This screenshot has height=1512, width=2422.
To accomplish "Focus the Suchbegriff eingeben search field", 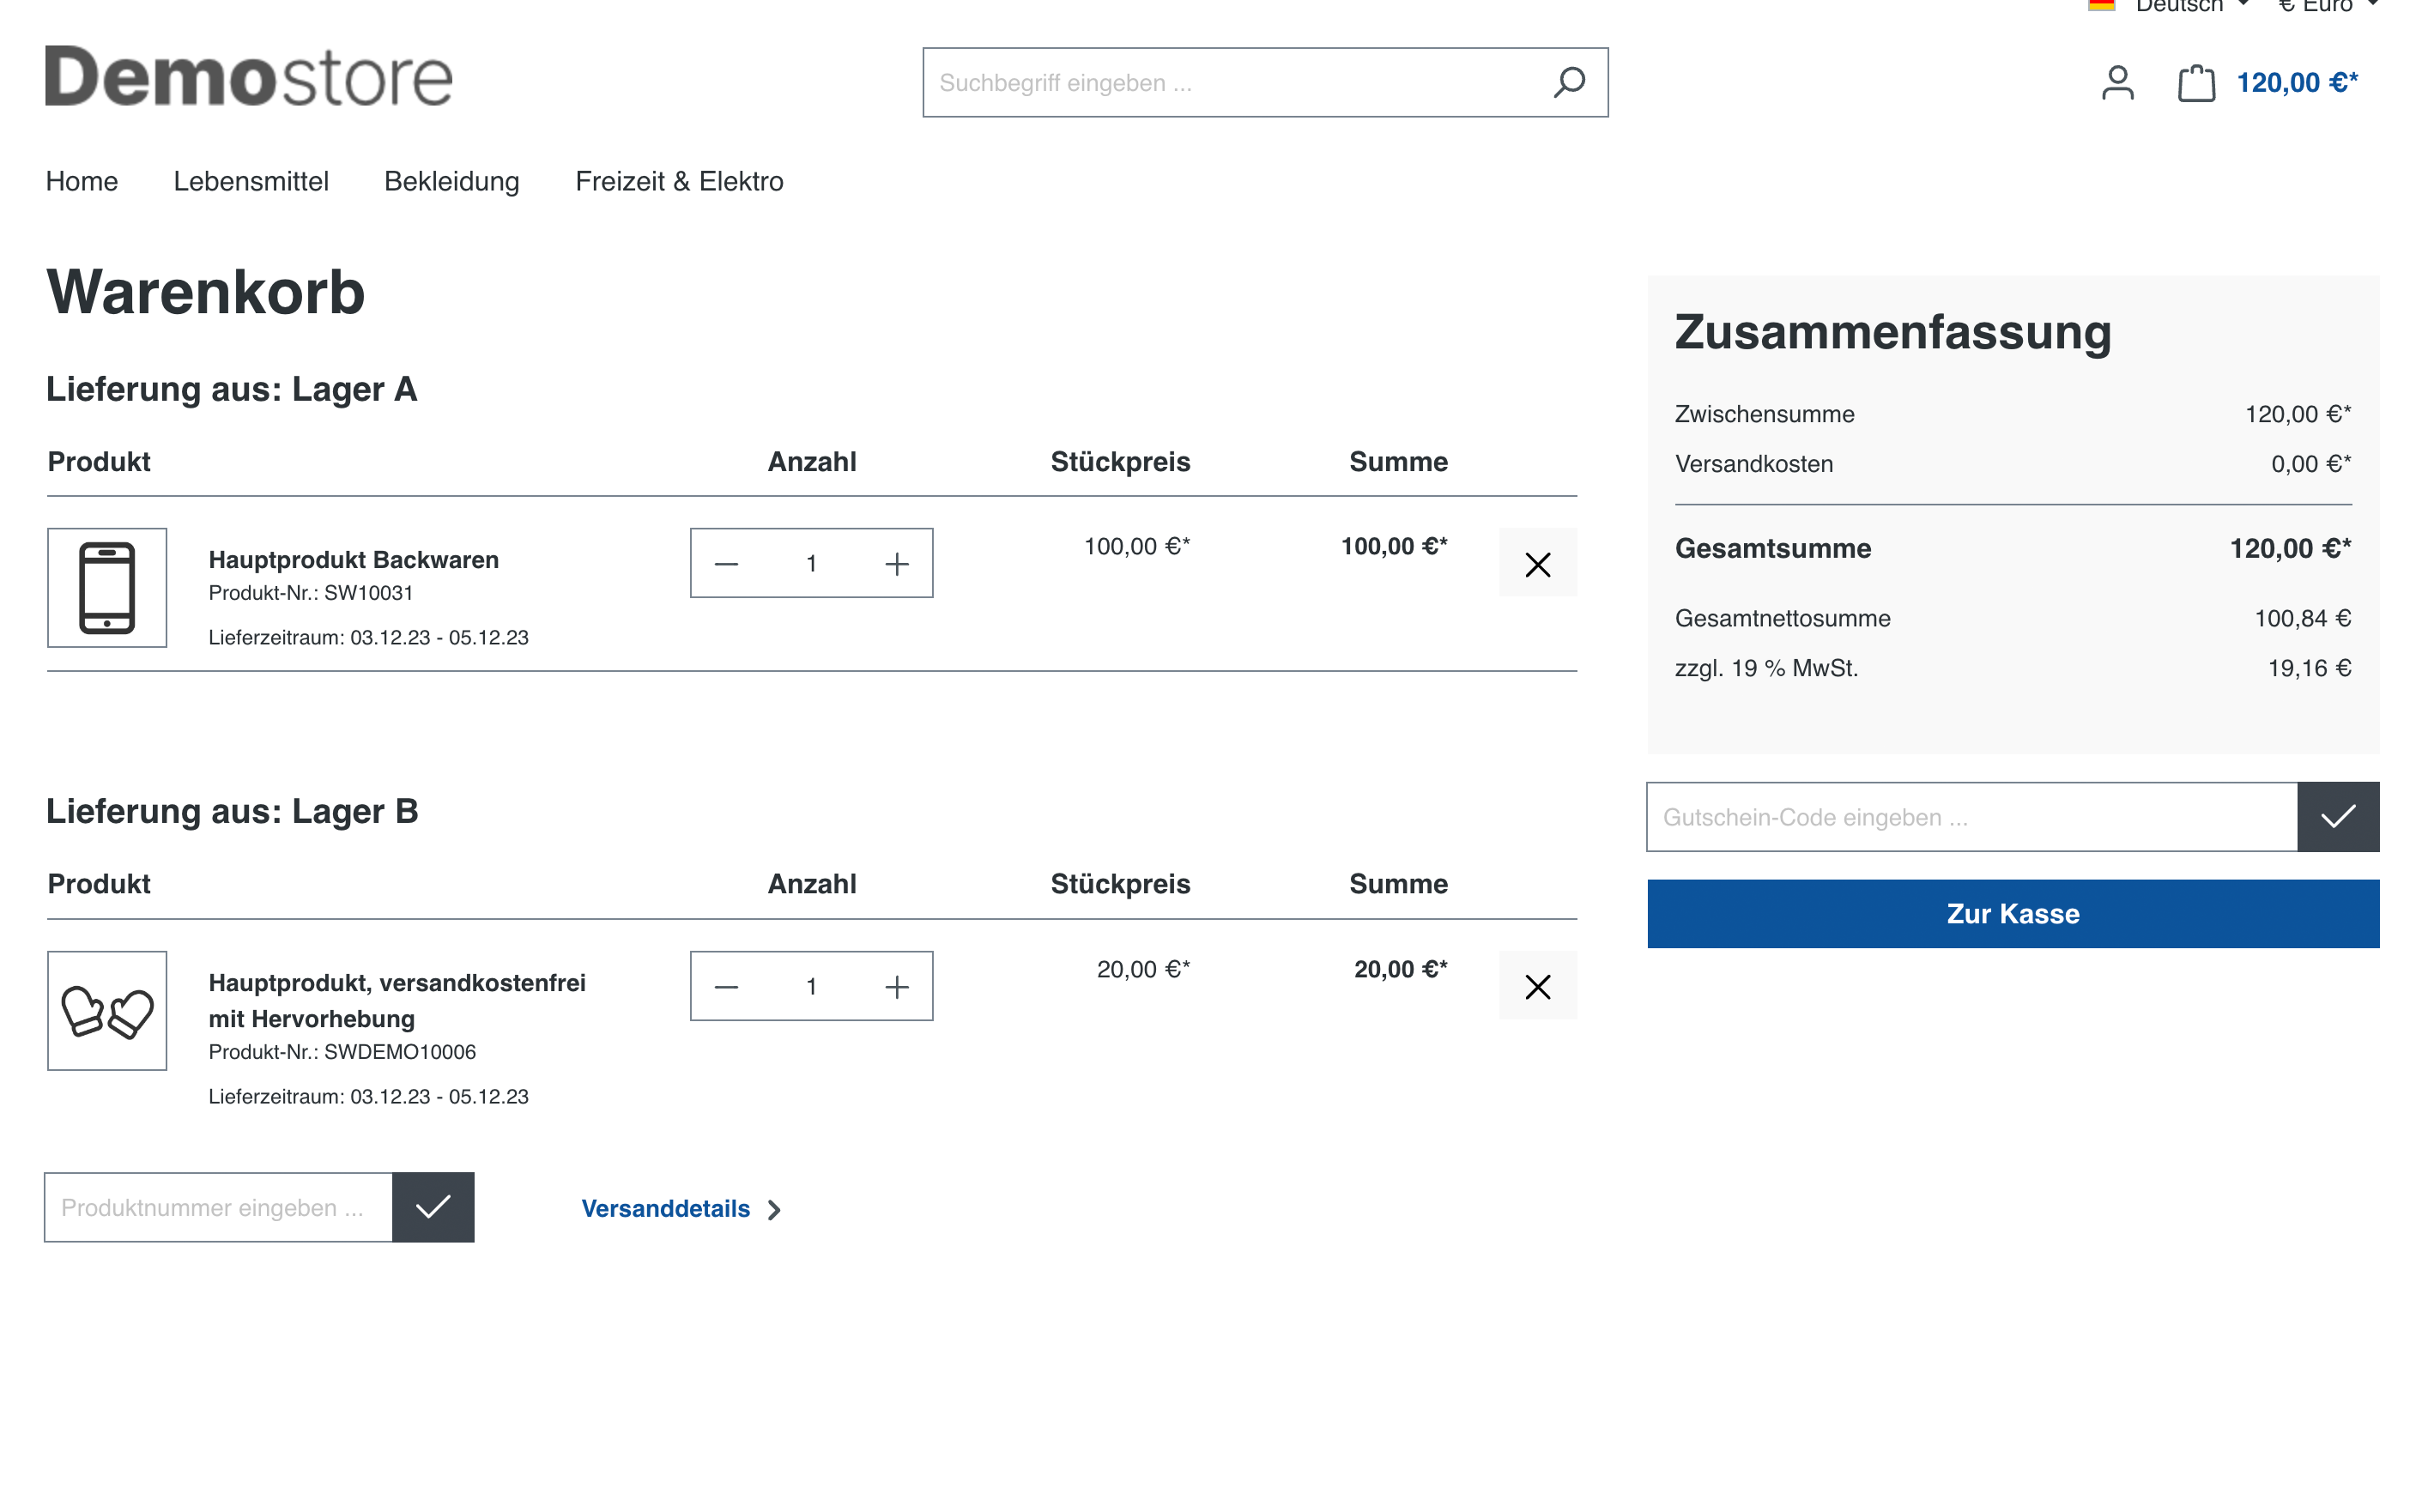I will (x=1230, y=82).
